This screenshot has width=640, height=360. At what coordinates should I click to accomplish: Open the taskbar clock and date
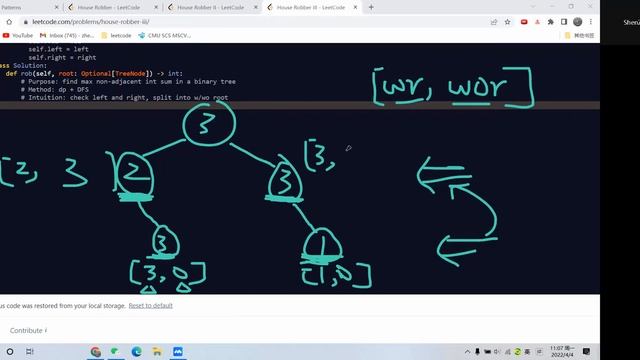[562, 351]
